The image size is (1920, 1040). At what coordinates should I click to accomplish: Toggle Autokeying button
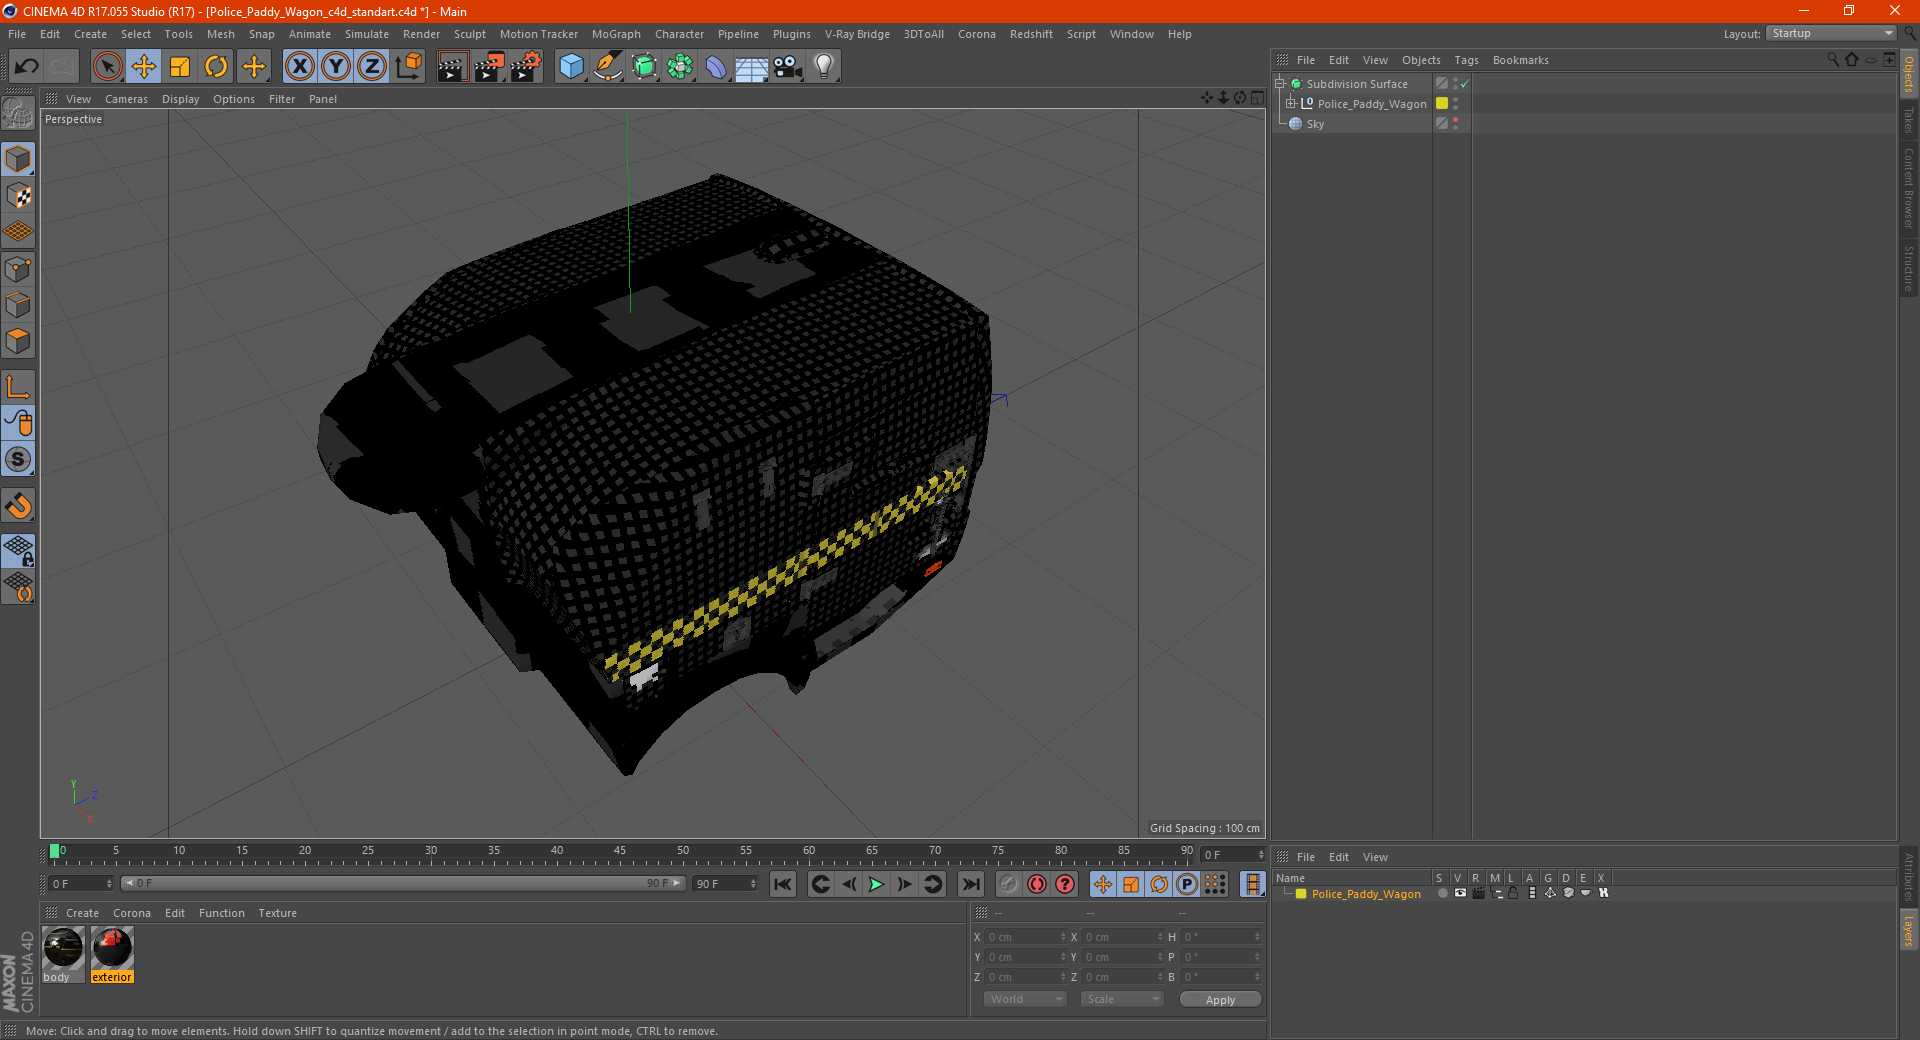pos(1037,884)
